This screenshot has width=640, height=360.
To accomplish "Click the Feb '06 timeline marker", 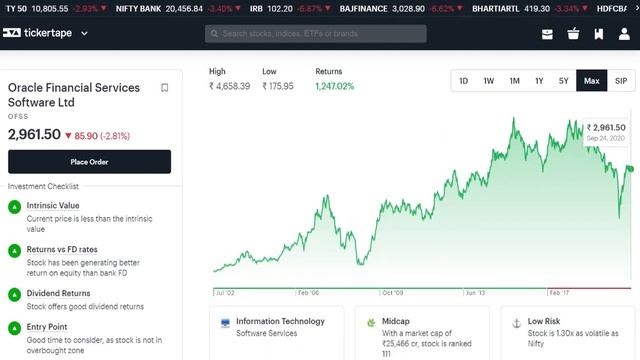I will 309,293.
